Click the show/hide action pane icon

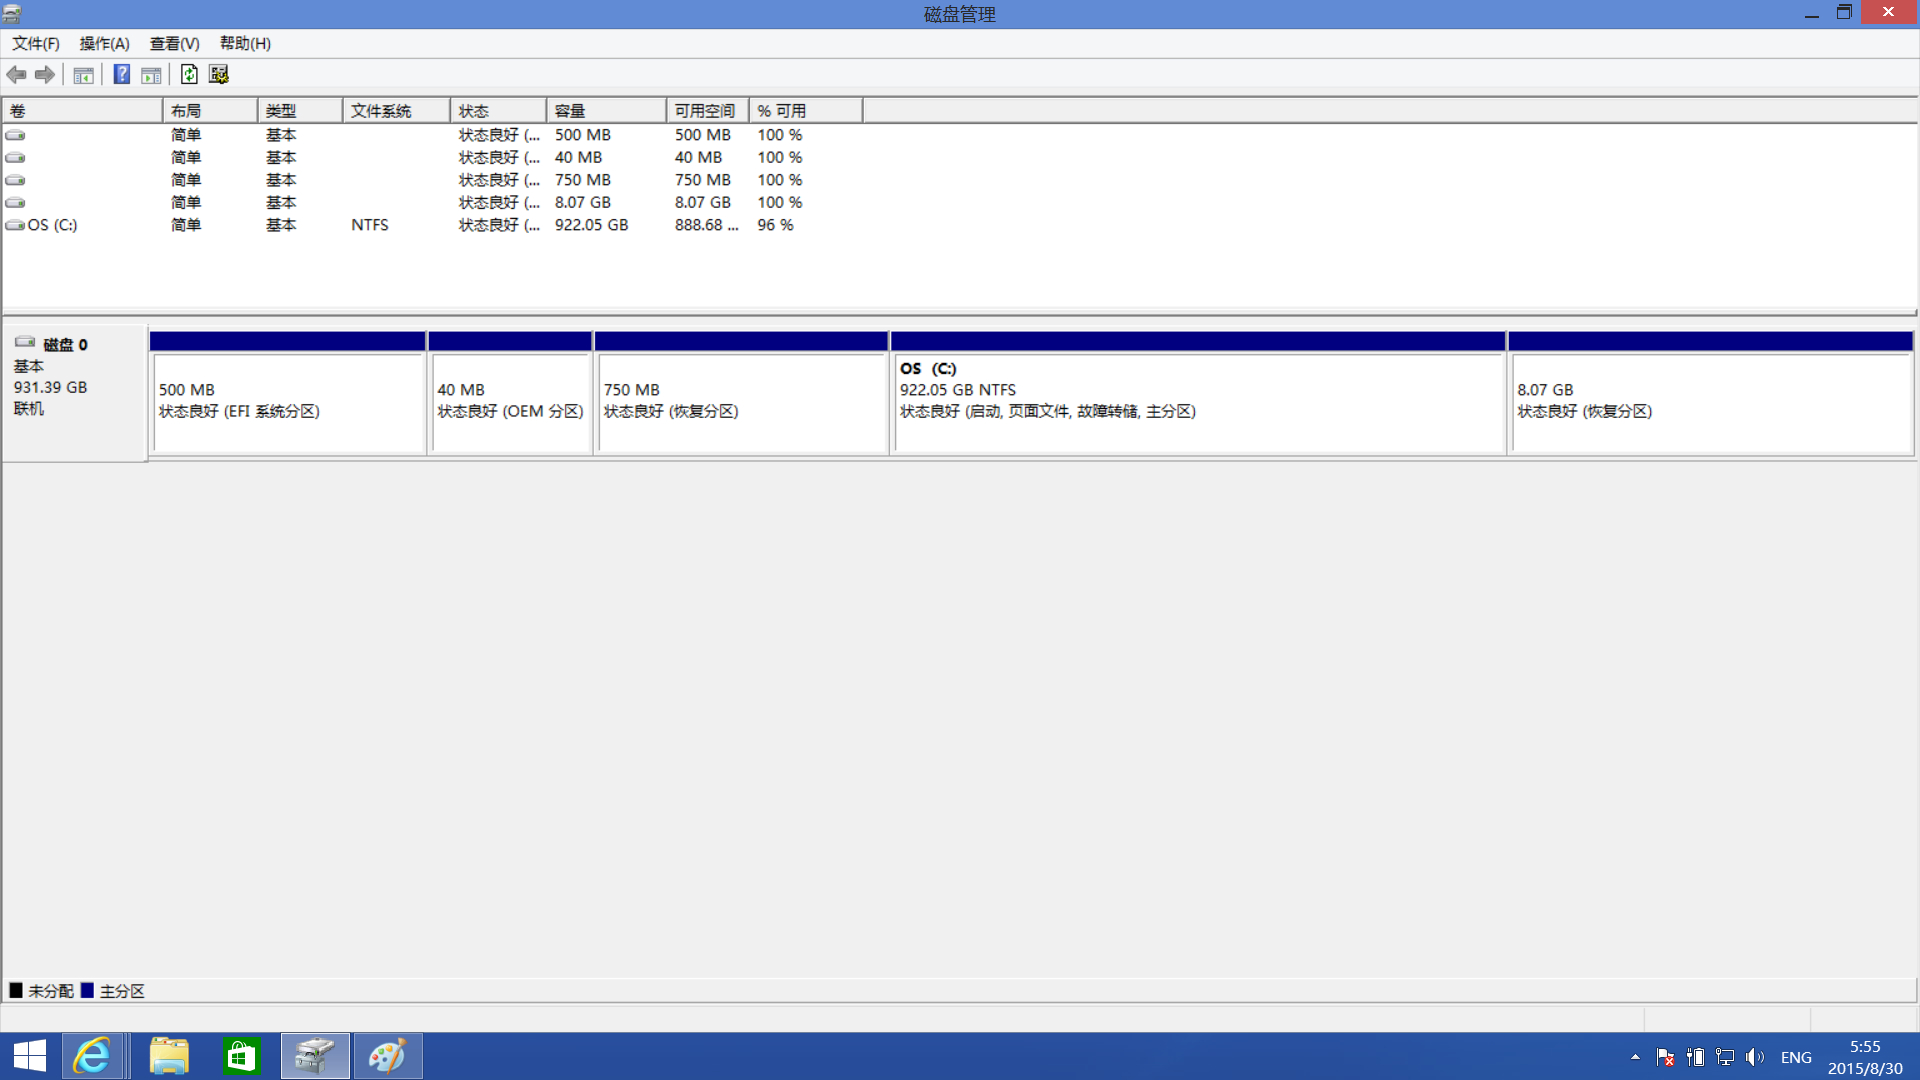pos(151,75)
